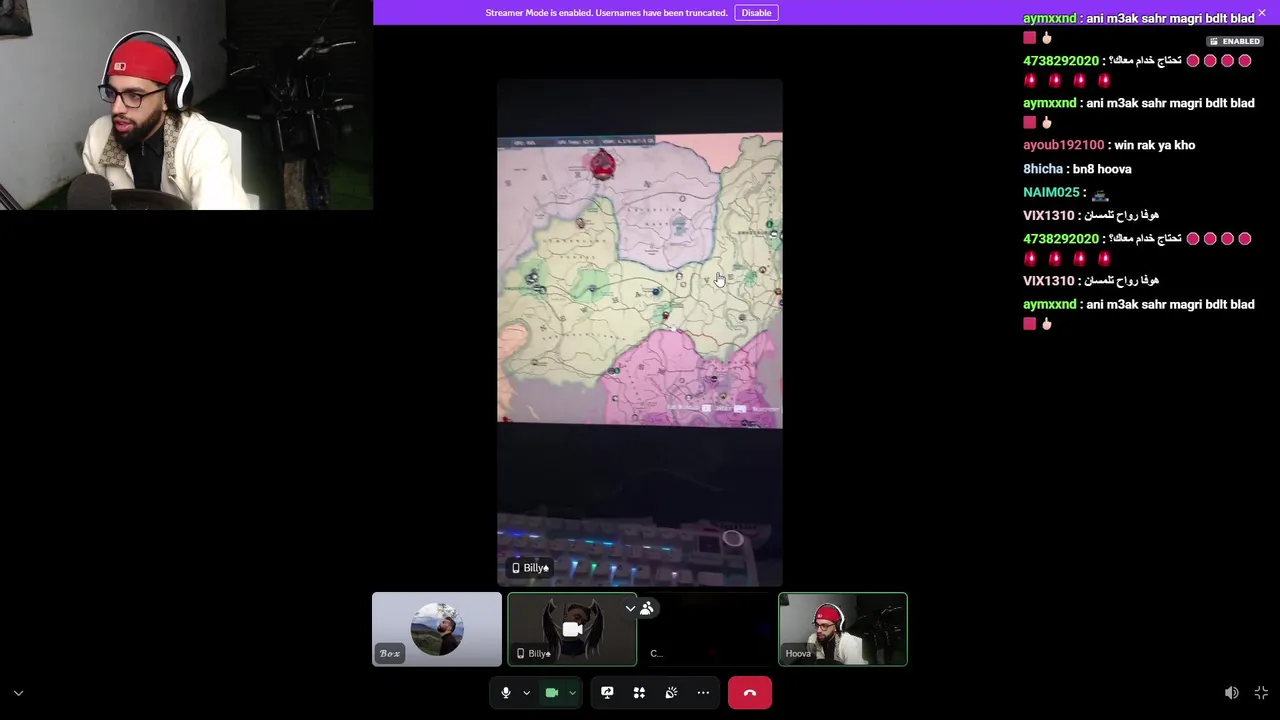The width and height of the screenshot is (1280, 720).
Task: Dismiss the Streamer Mode banner
Action: (x=1262, y=13)
